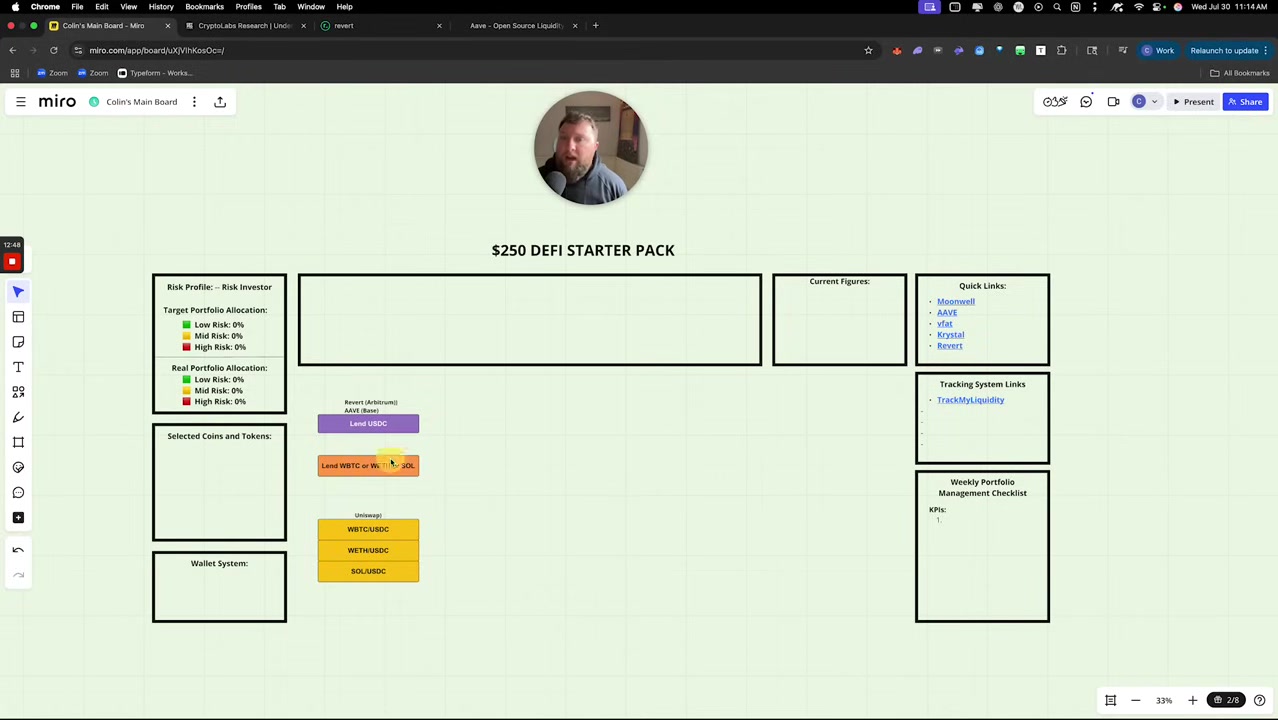
Task: Toggle the video call camera icon
Action: pos(1113,102)
